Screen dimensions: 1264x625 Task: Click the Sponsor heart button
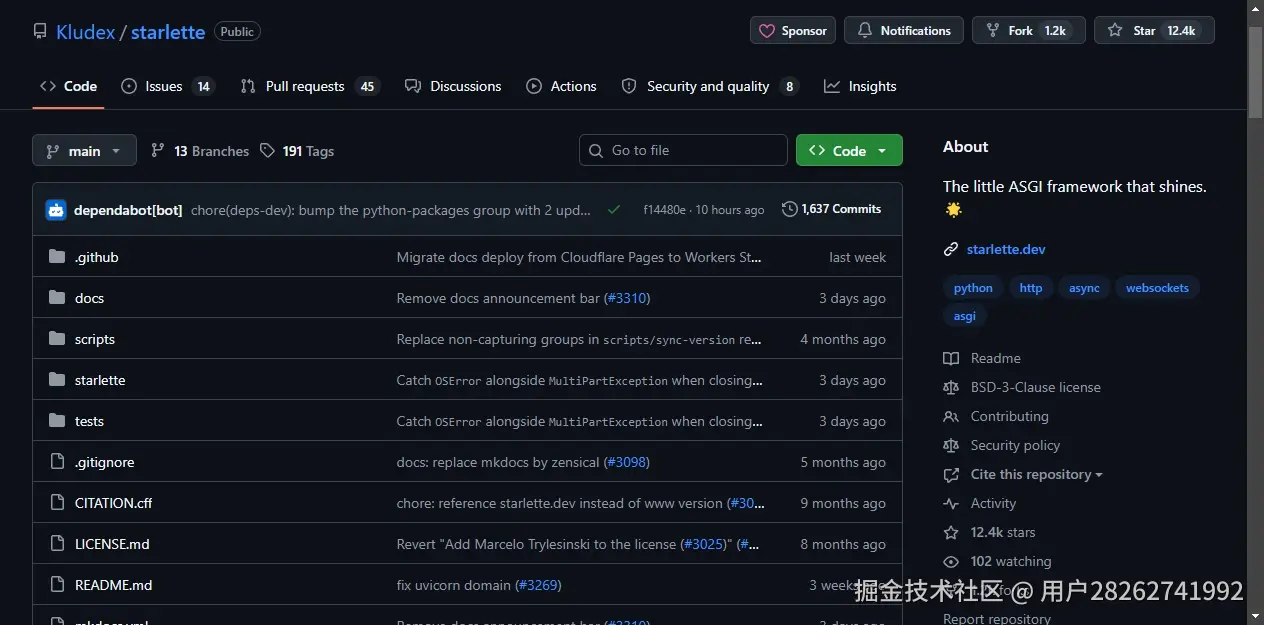click(793, 31)
